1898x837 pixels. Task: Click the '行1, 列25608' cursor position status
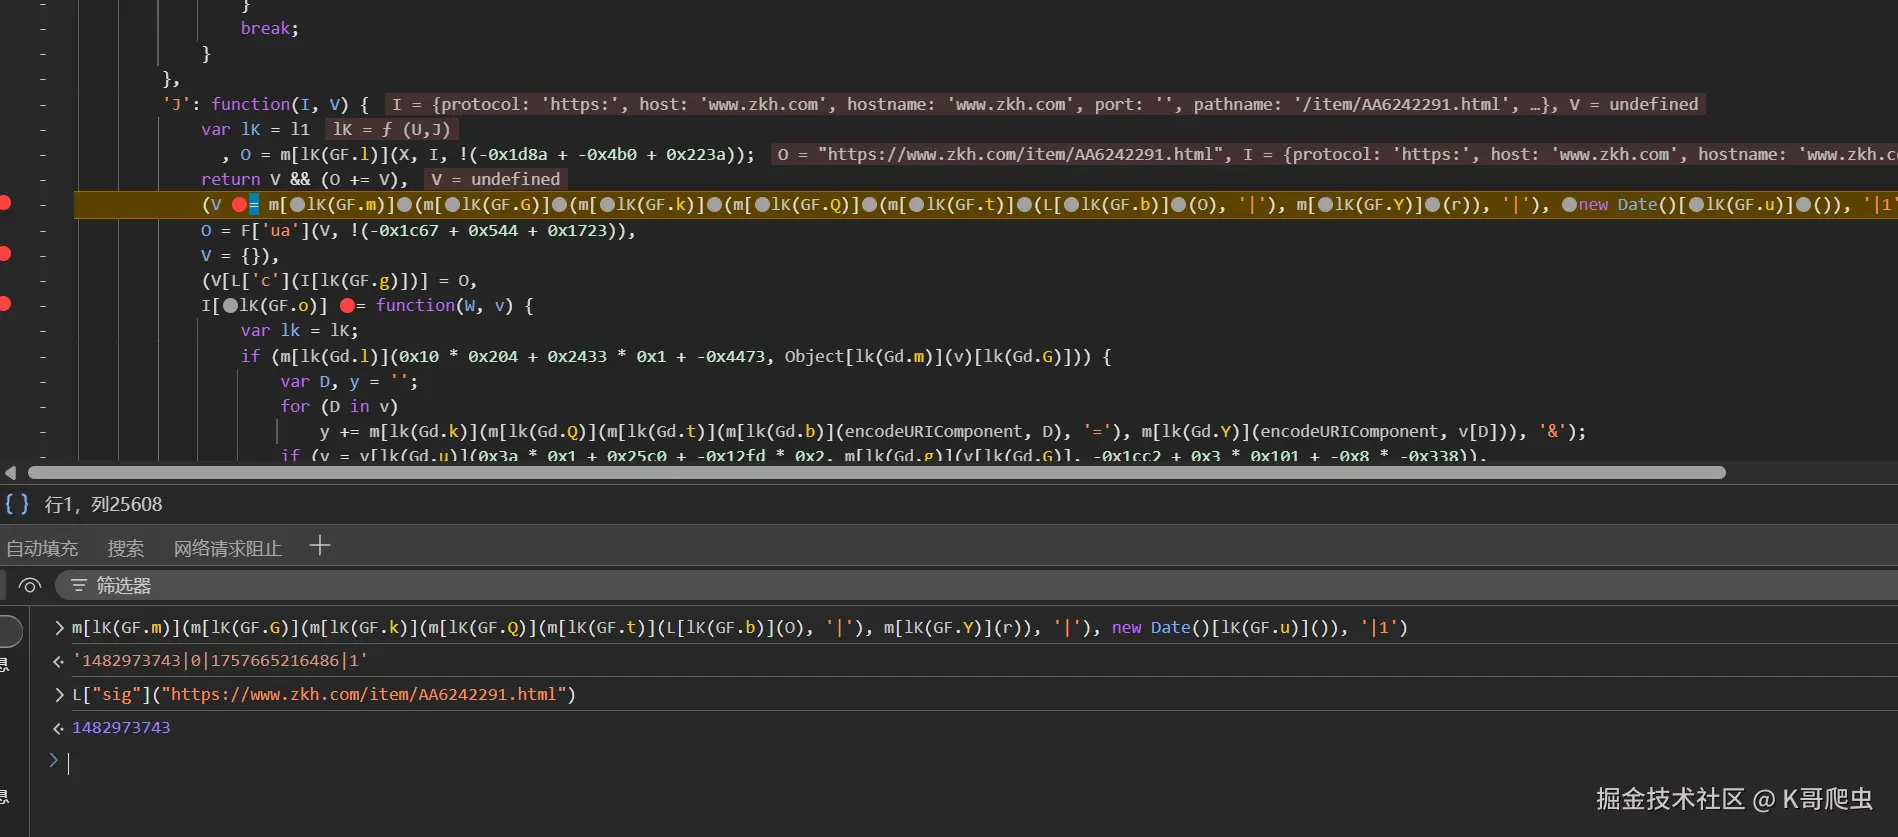point(103,504)
